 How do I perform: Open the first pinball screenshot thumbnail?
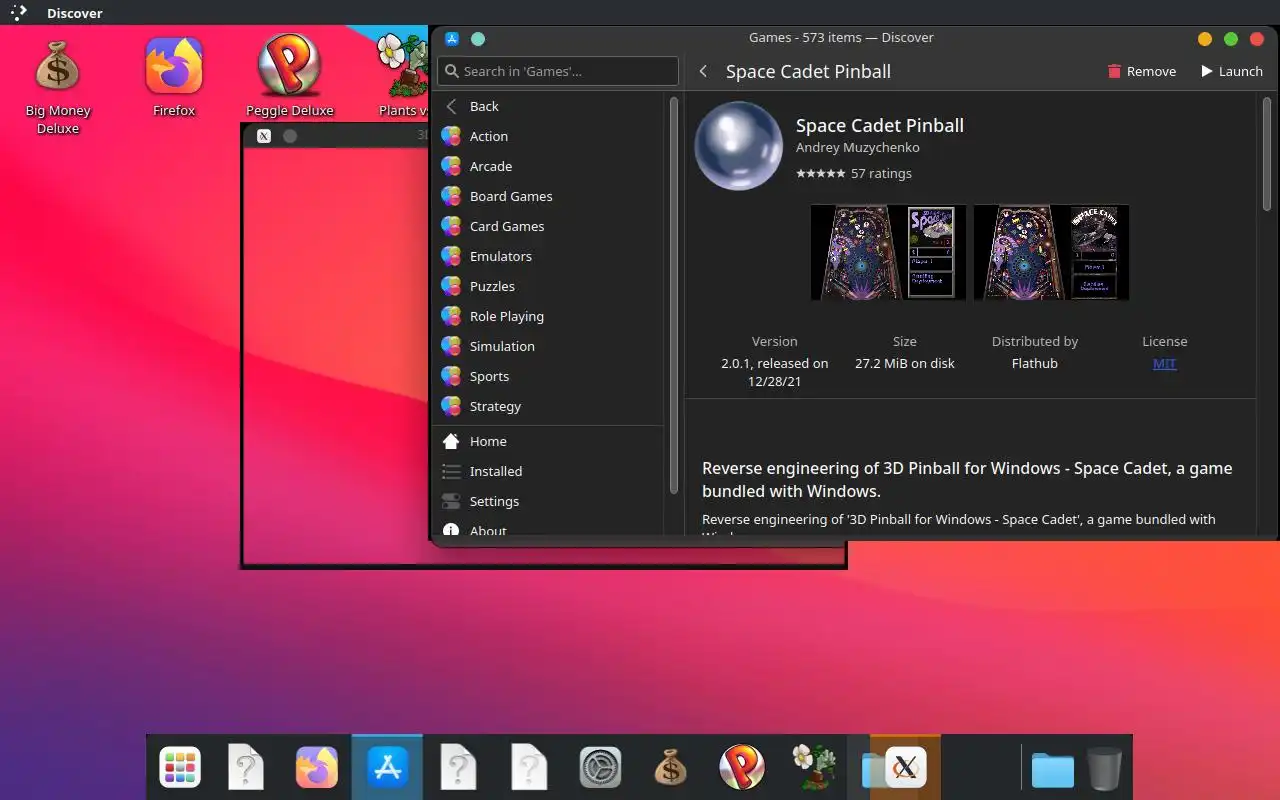point(888,252)
